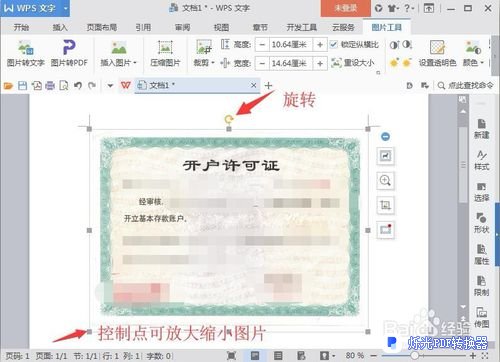This screenshot has height=362, width=500.
Task: Toggle the 锁定纵横比 checkbox
Action: pos(333,44)
